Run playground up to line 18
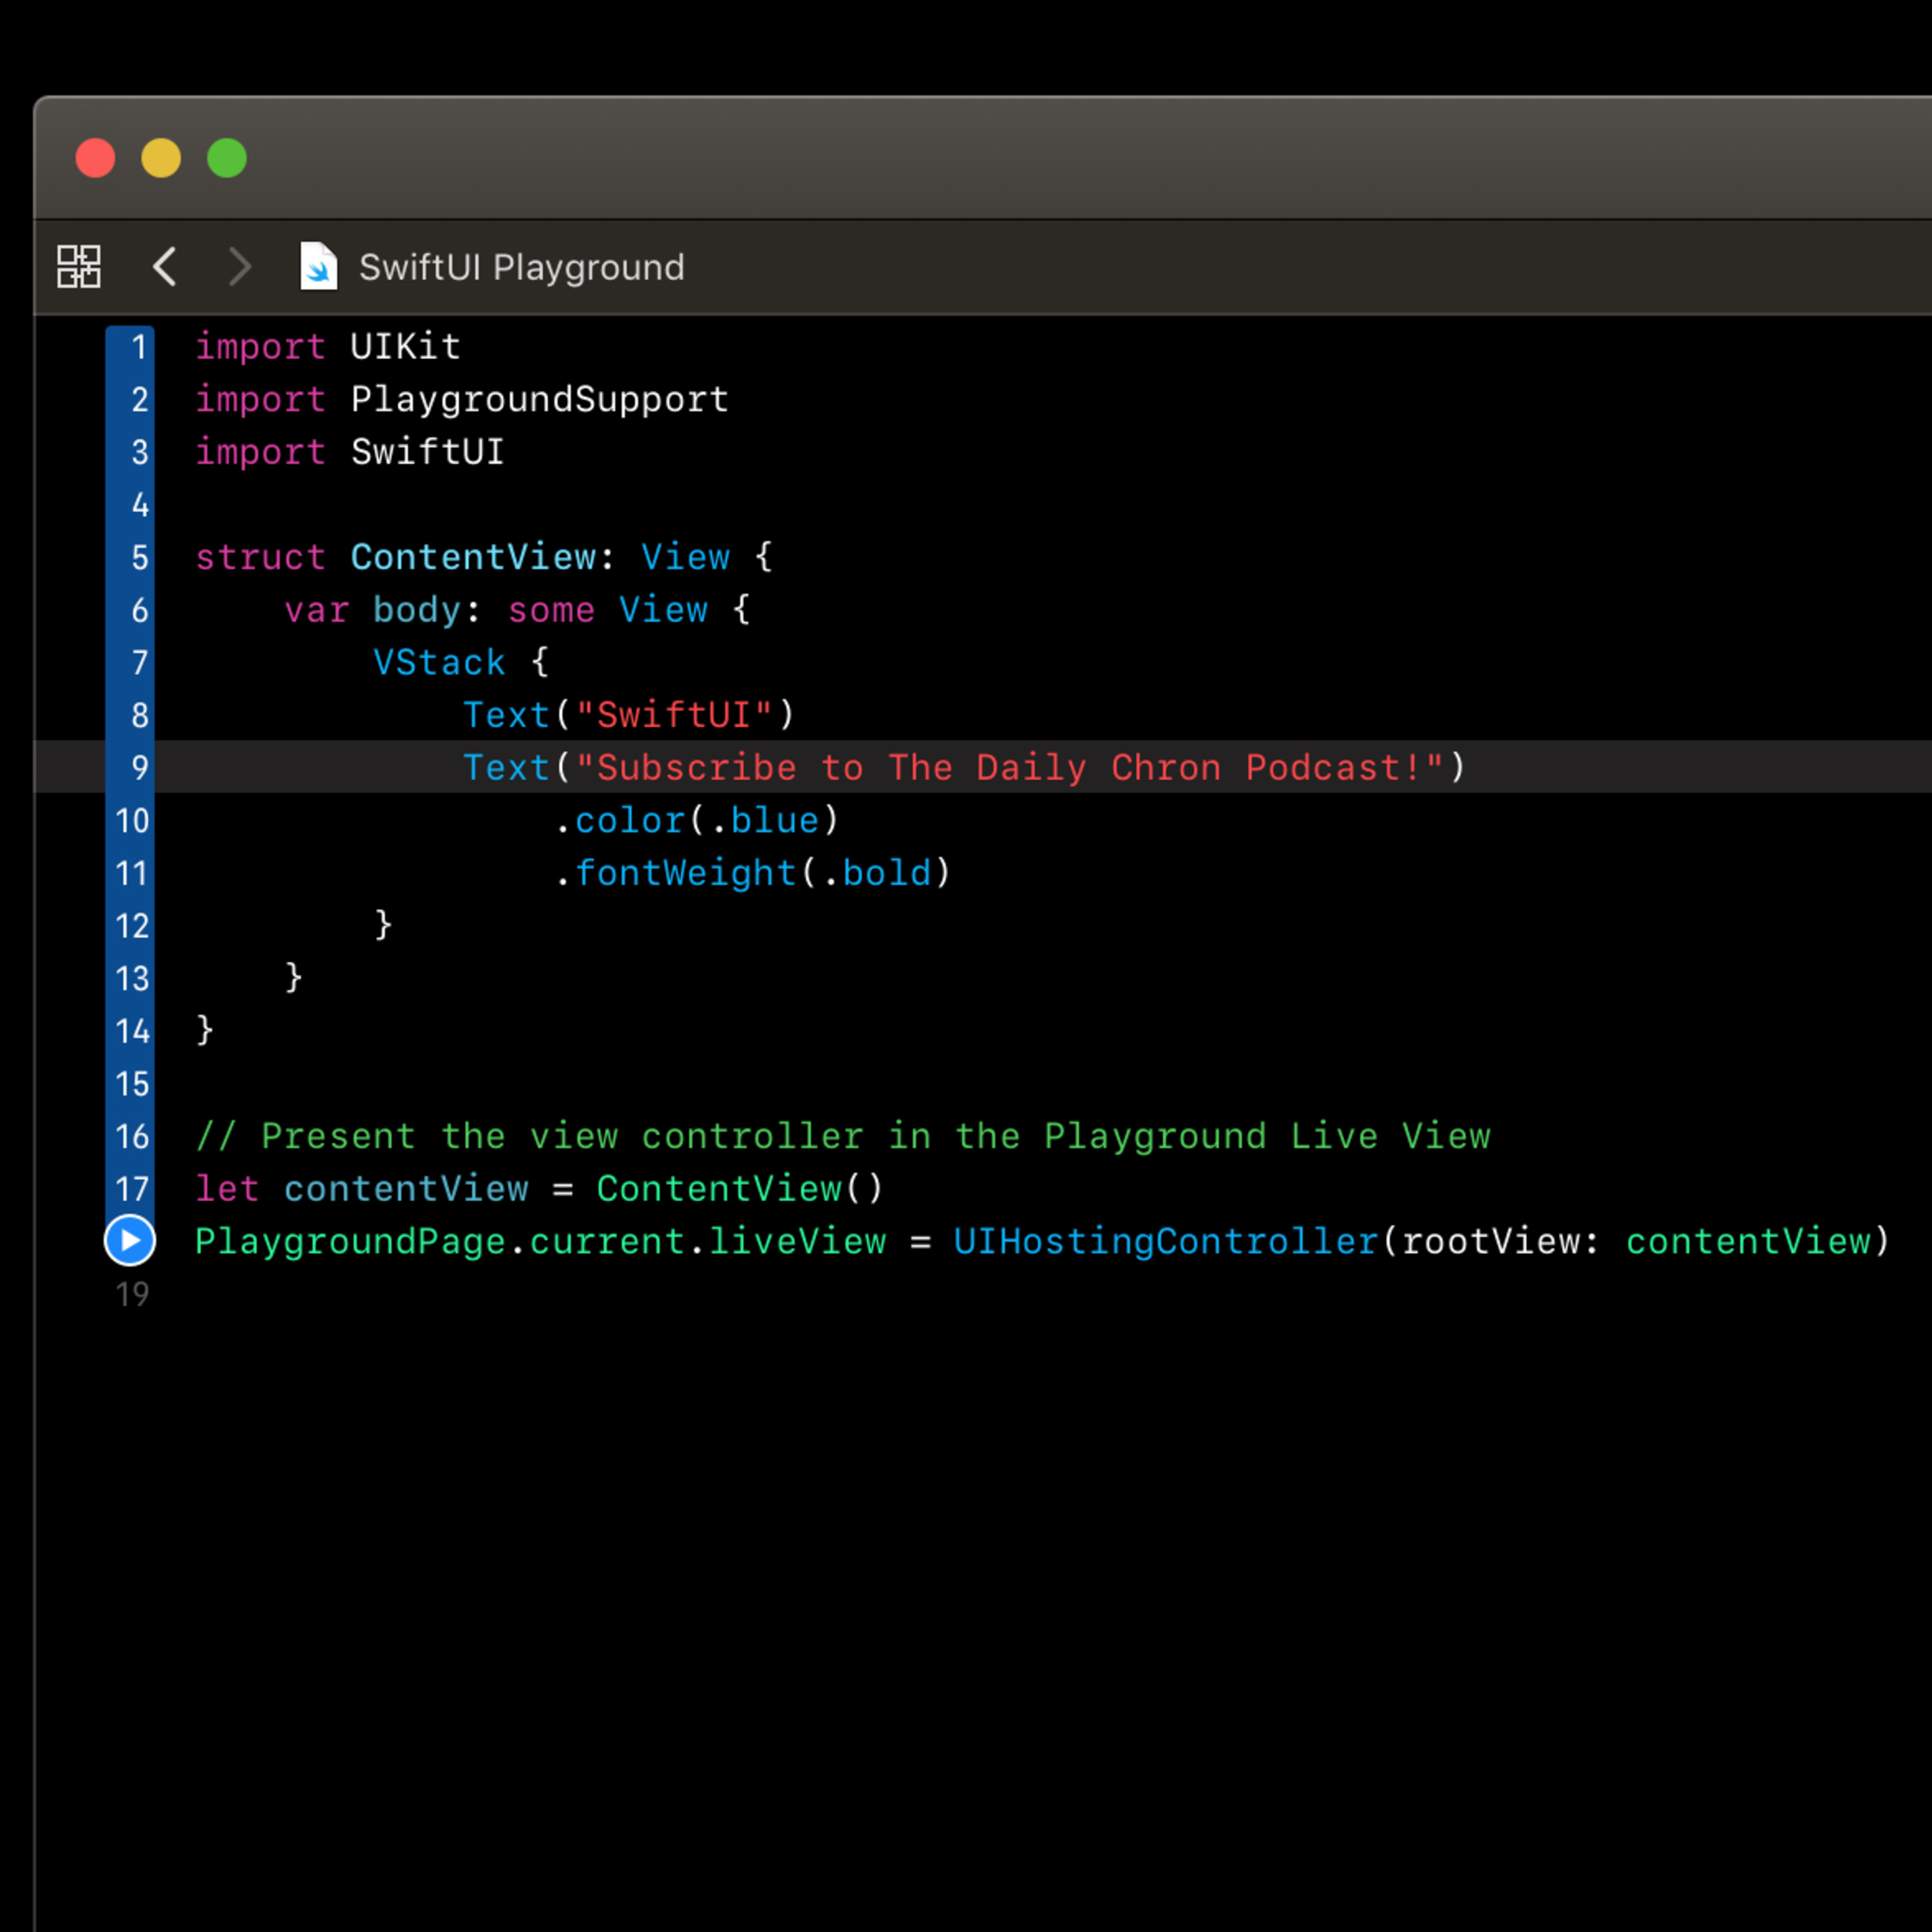The width and height of the screenshot is (1932, 1932). click(x=130, y=1240)
